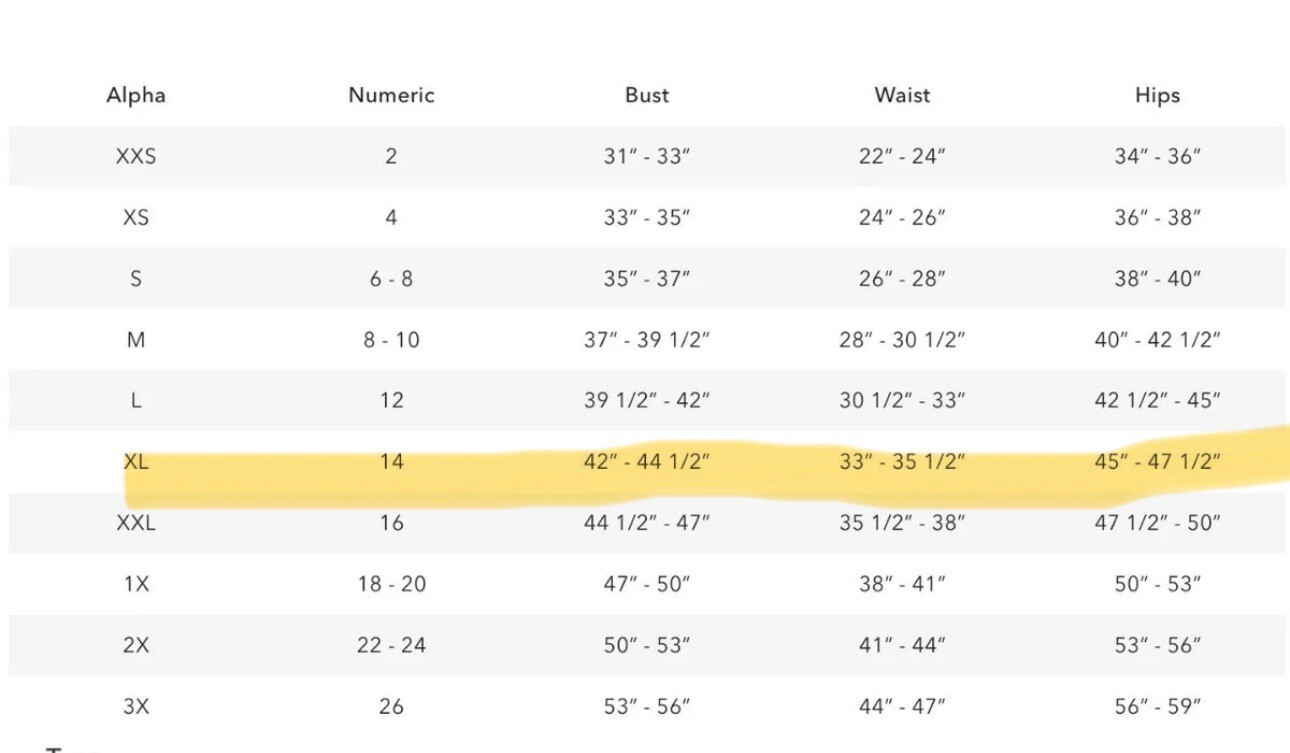Select the XXS size row label

136,157
